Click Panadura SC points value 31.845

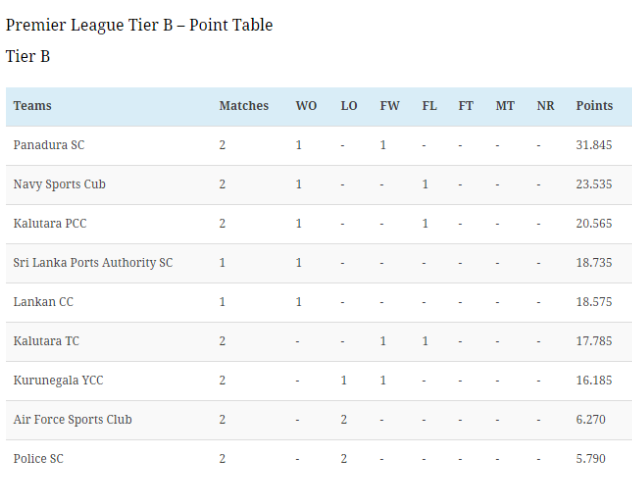tap(594, 145)
